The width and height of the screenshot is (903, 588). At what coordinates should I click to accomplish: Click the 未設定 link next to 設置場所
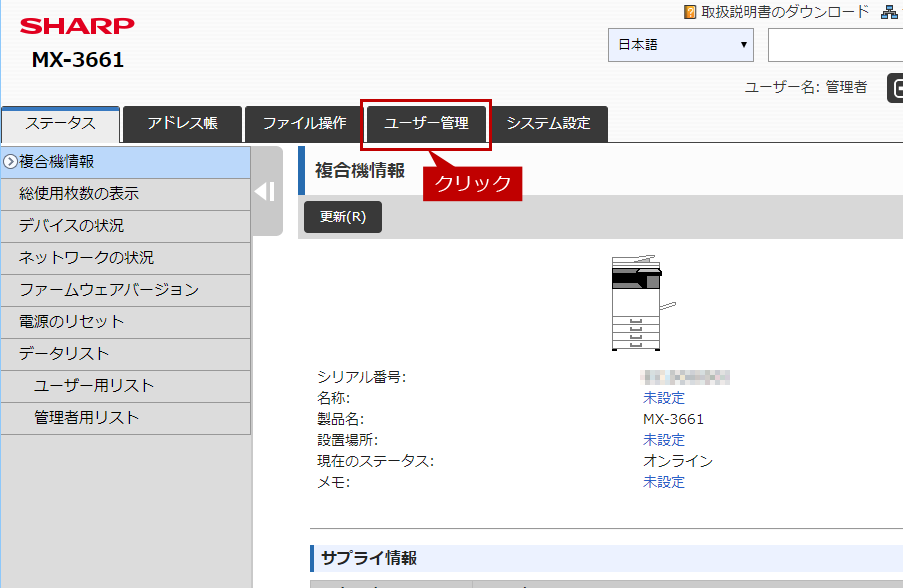coord(663,440)
